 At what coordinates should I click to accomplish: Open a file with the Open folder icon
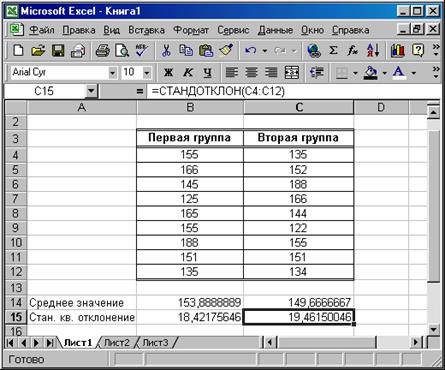pyautogui.click(x=38, y=51)
